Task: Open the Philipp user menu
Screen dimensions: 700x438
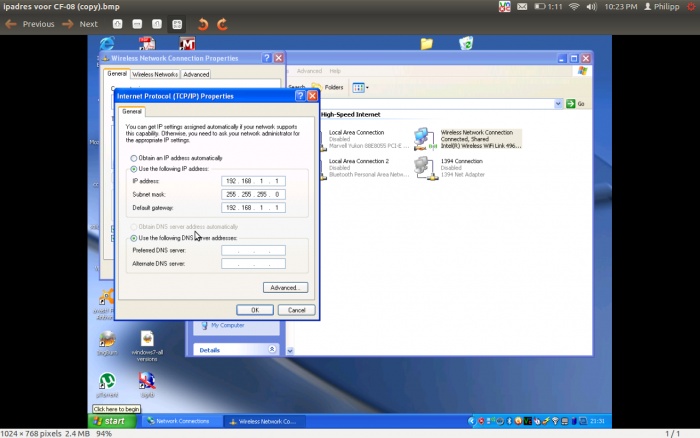Action: click(662, 7)
